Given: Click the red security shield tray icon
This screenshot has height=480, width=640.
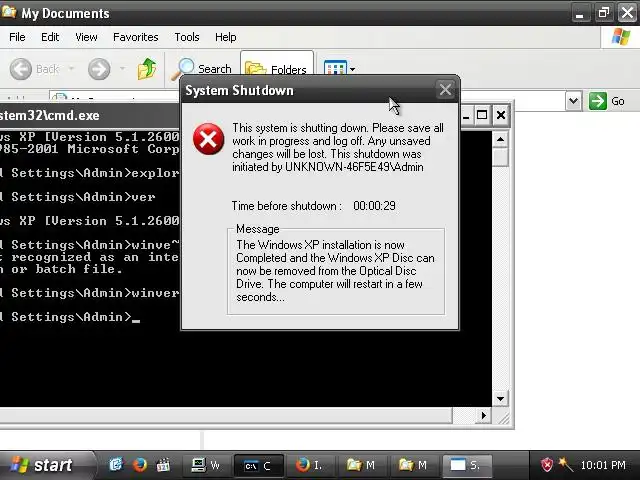Looking at the screenshot, I should 547,464.
